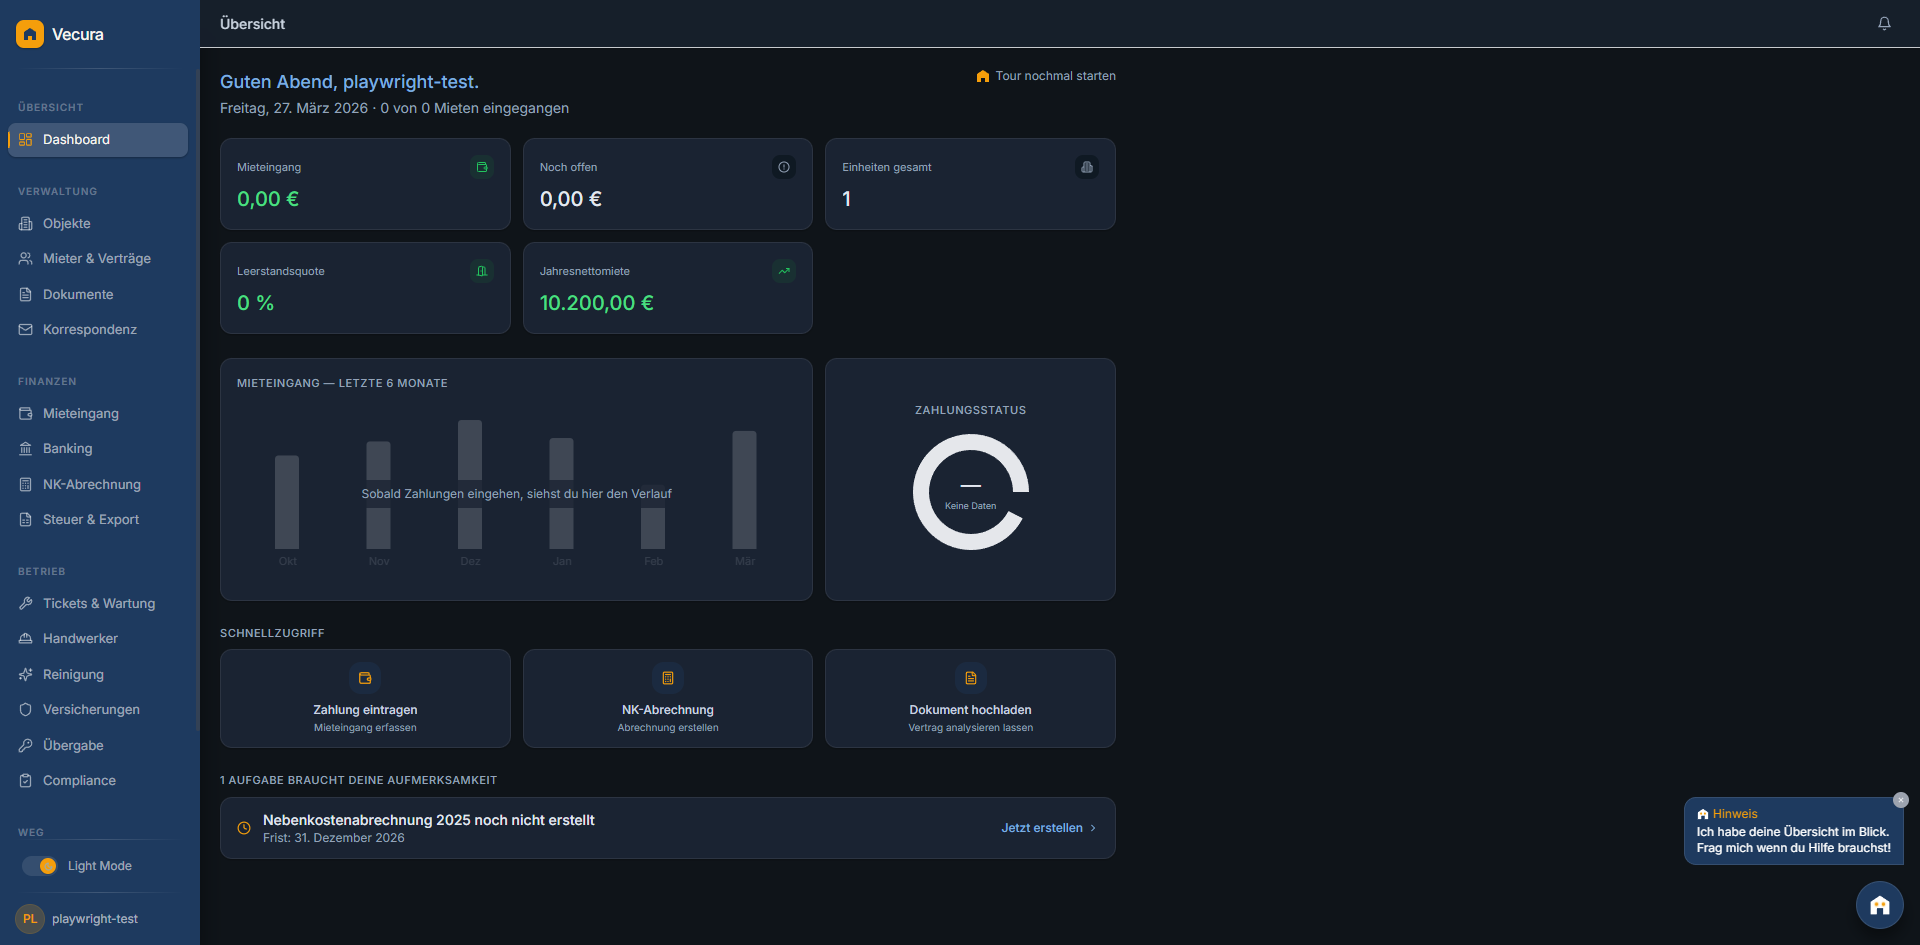Screen dimensions: 1920x945
Task: Click the building icon on Einheiten gesamt card
Action: coord(1087,167)
